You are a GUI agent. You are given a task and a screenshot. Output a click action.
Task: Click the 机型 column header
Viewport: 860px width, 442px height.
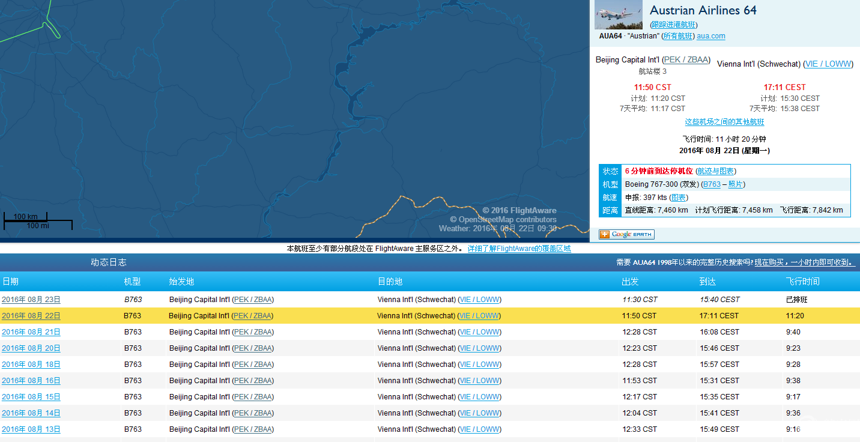[x=132, y=281]
